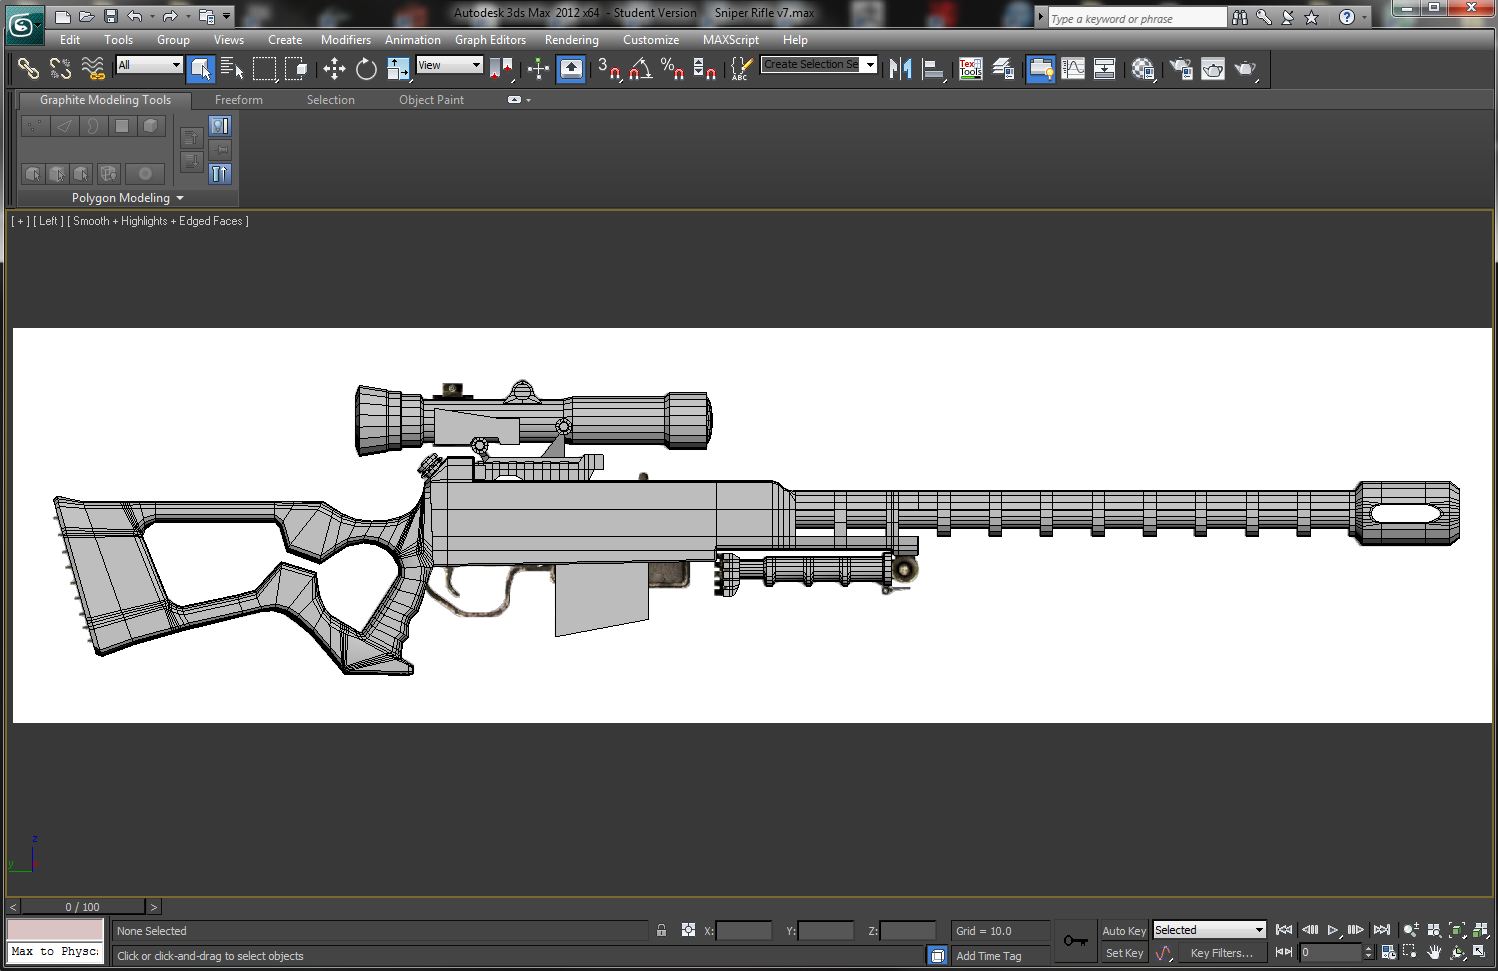This screenshot has width=1498, height=971.
Task: Click the Key Filters button
Action: (1221, 952)
